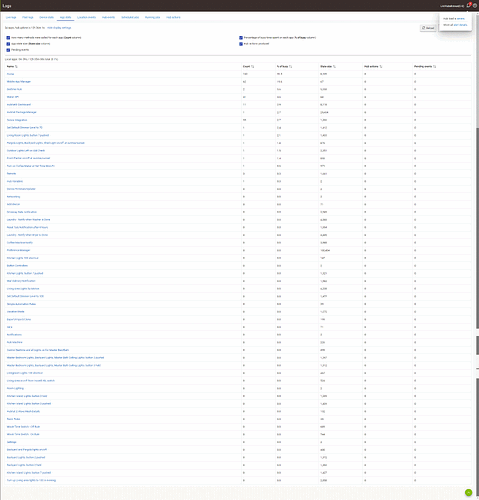Toggle the App state size column checkbox
This screenshot has width=479, height=500.
pos(8,44)
